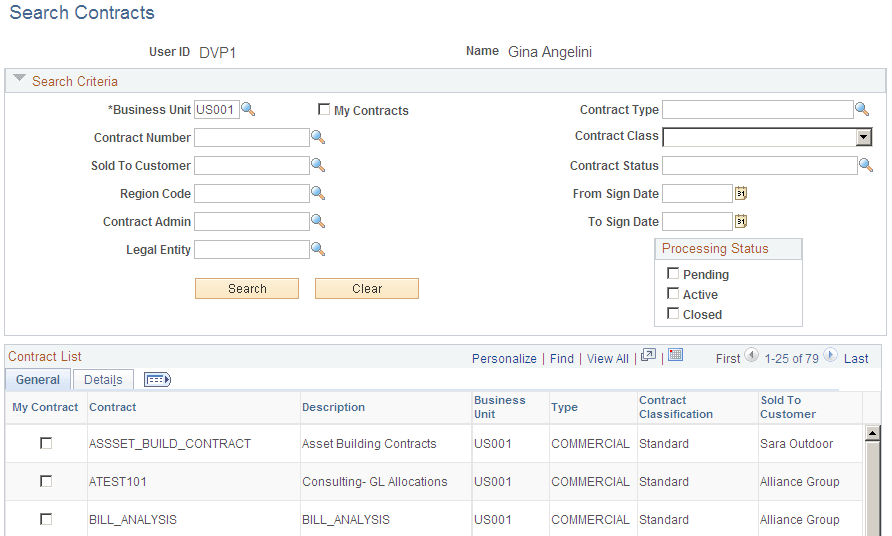Click the Contract Status input field

(x=760, y=166)
